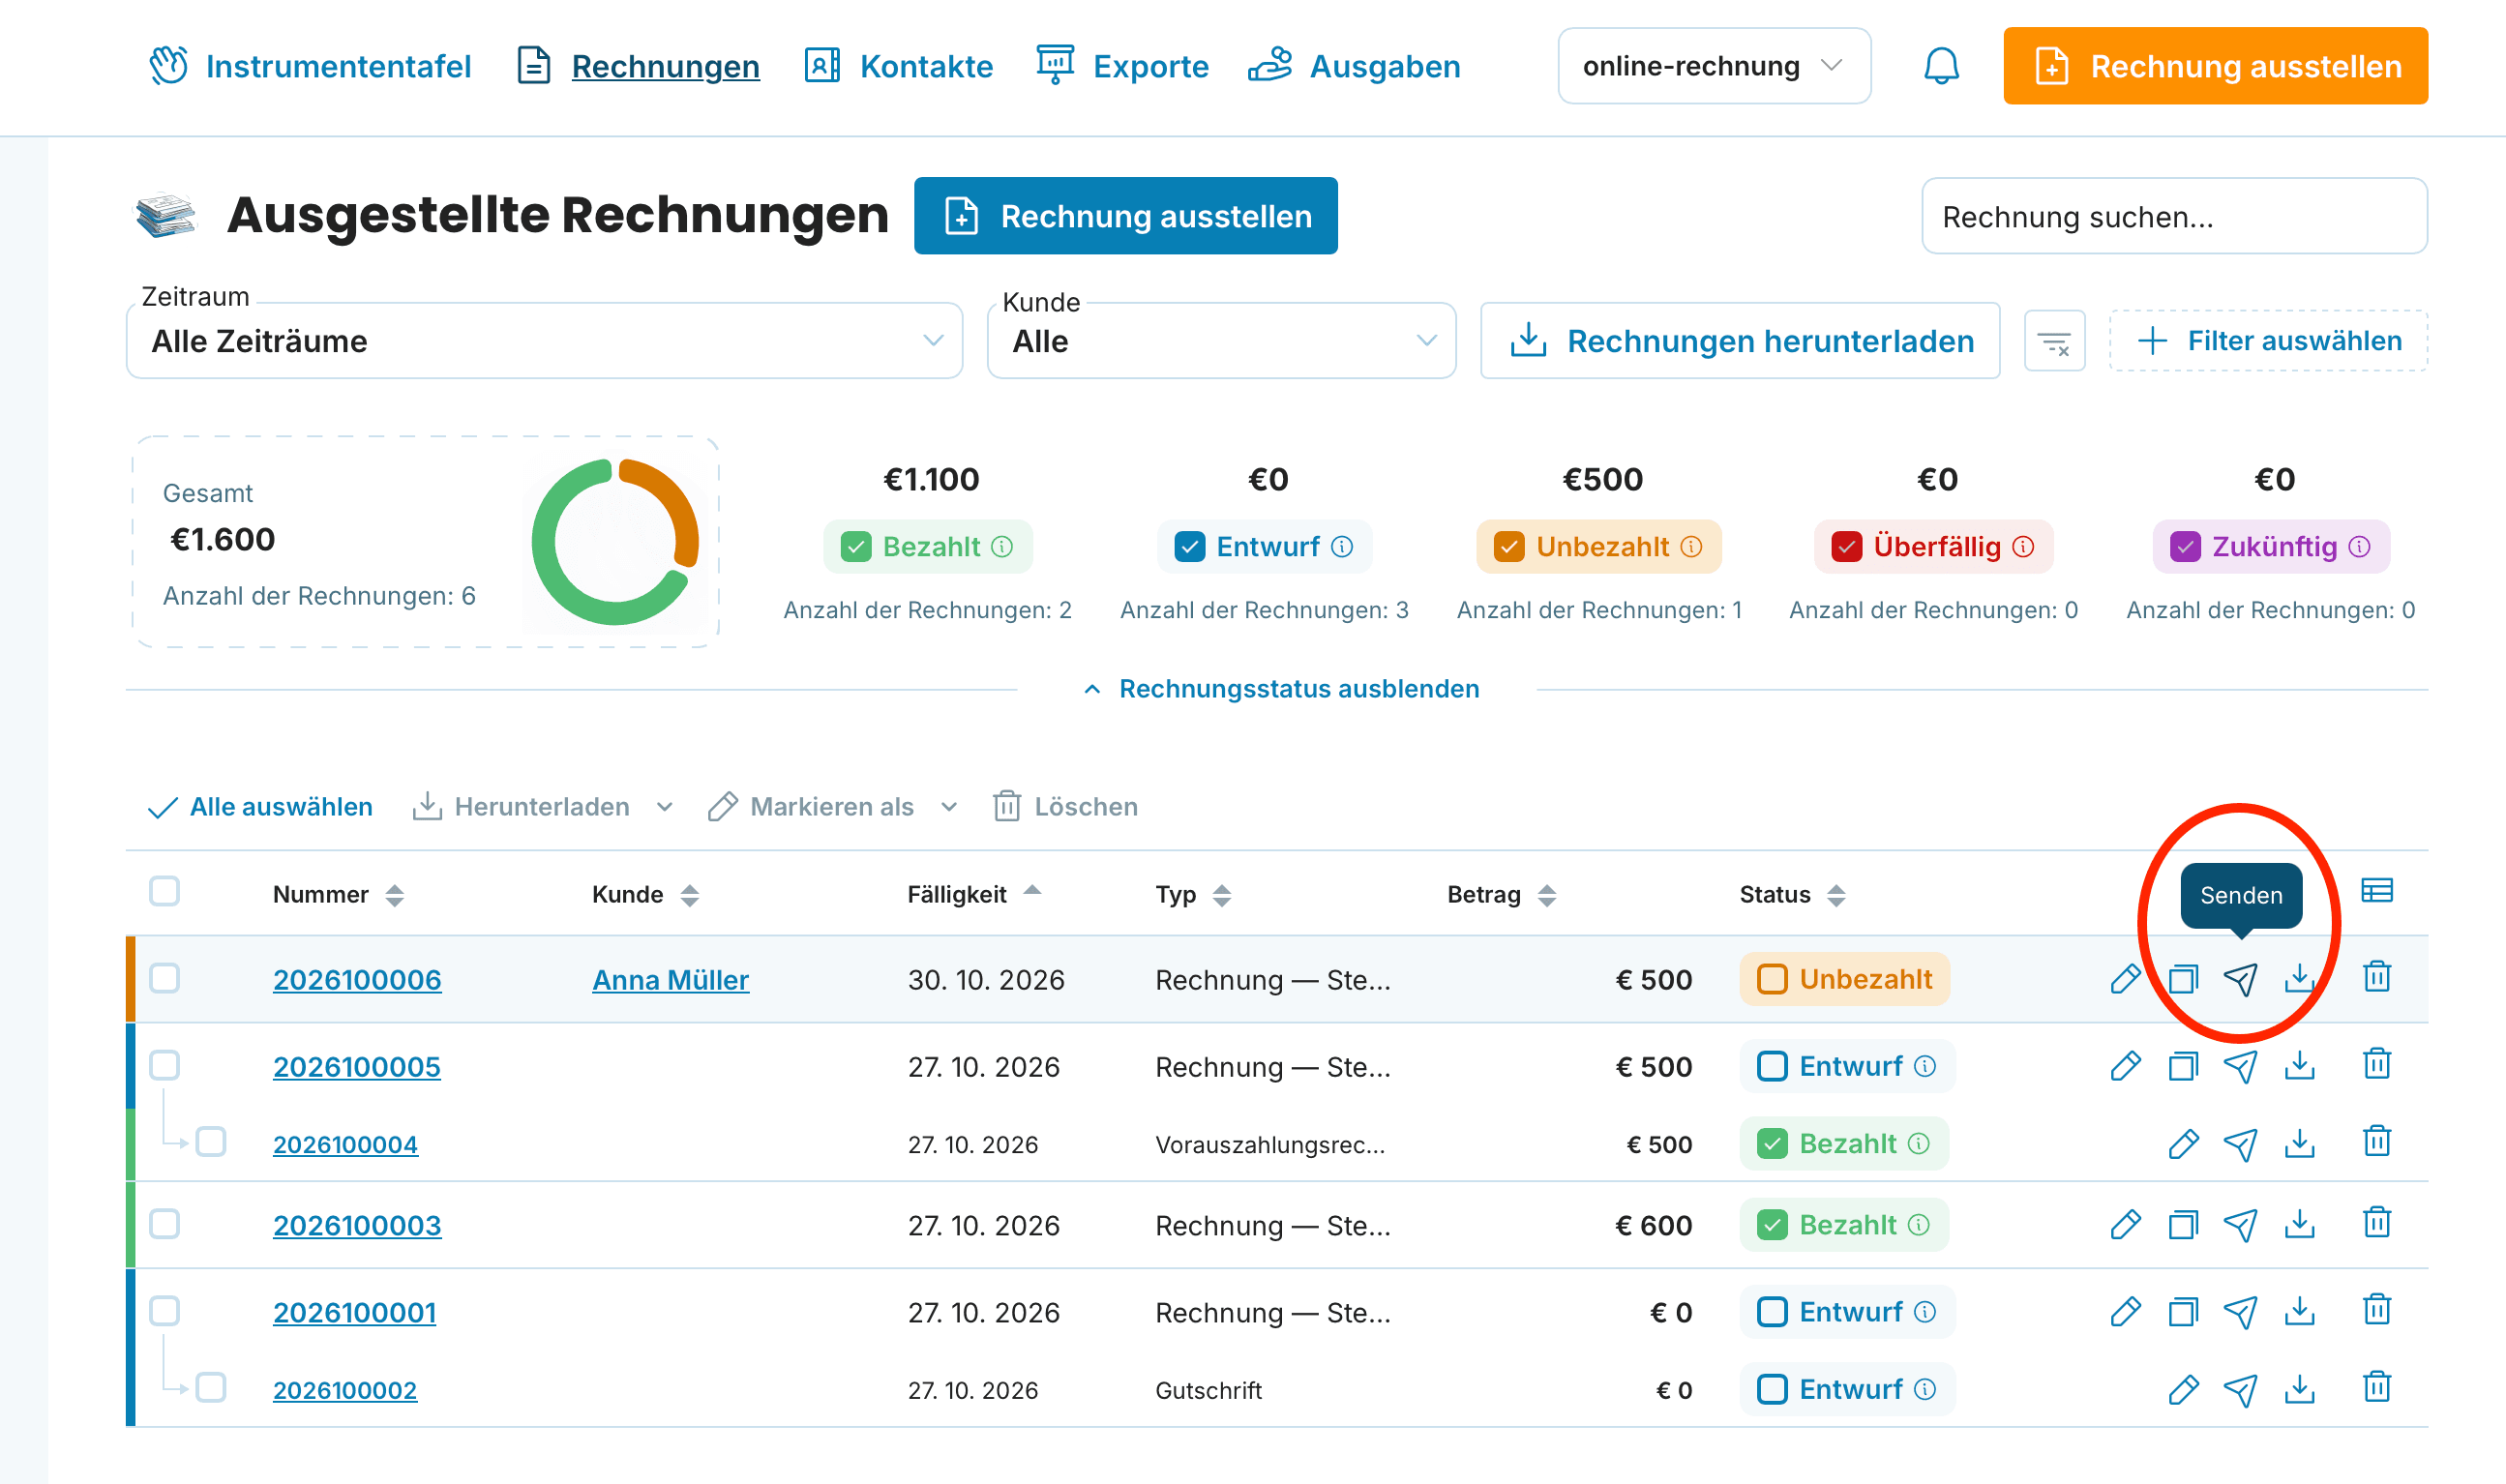Screen dimensions: 2506x1484
Task: Send invoice 2026100005 via paper plane icon
Action: 2240,1066
